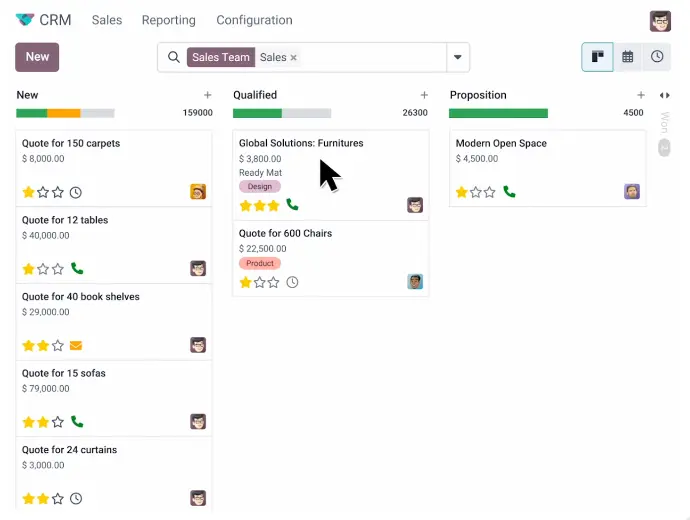
Task: Toggle third star on Modern Open Space
Action: tap(490, 192)
